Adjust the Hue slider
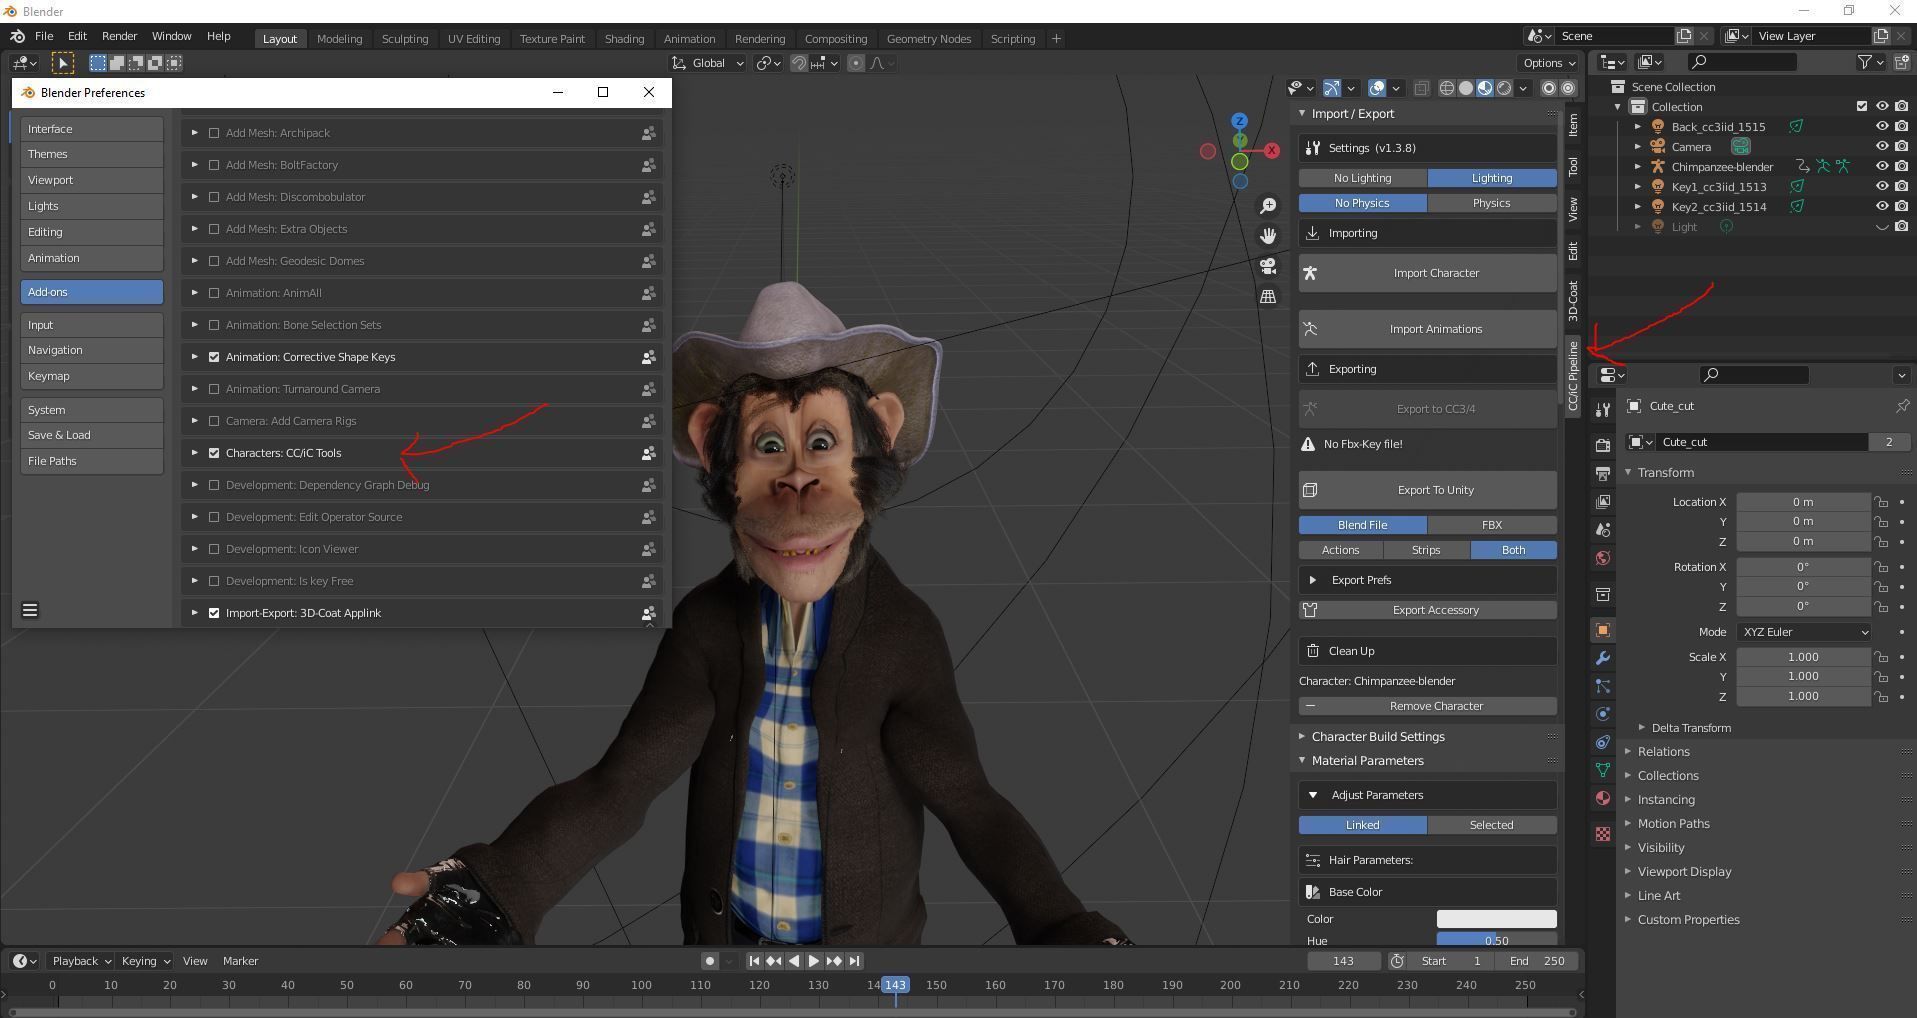 click(1496, 940)
